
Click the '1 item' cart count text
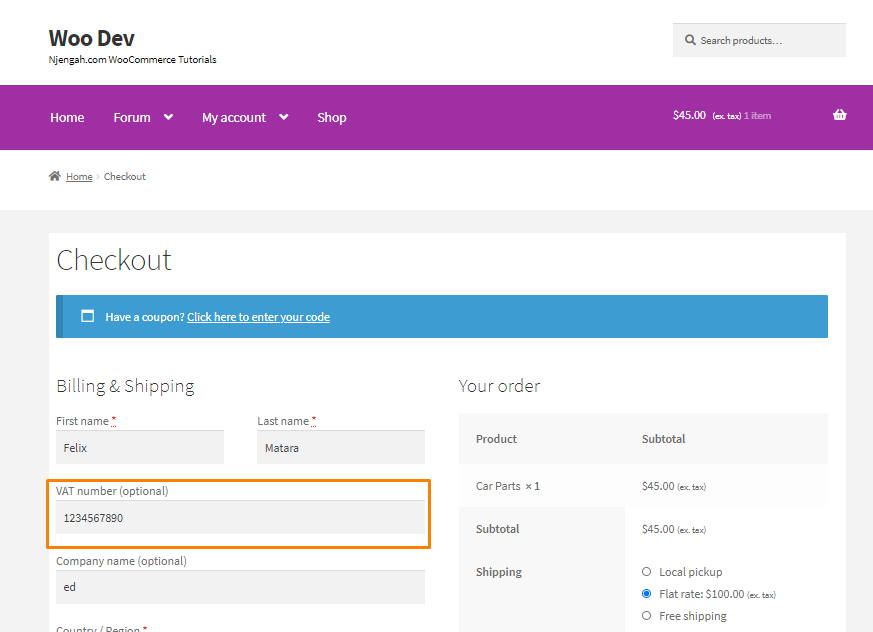[757, 116]
